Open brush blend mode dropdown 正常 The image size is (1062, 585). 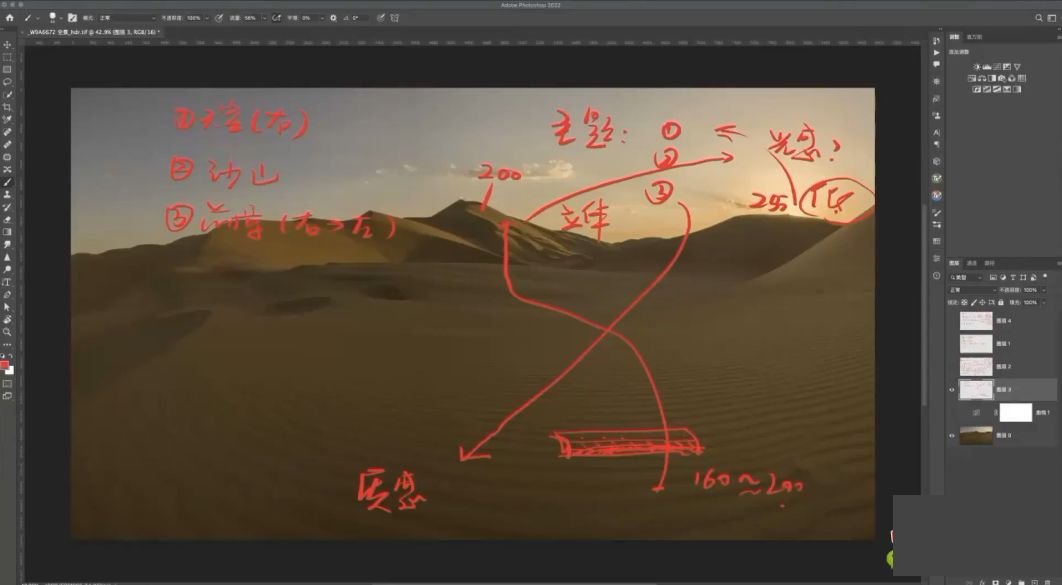tap(127, 18)
